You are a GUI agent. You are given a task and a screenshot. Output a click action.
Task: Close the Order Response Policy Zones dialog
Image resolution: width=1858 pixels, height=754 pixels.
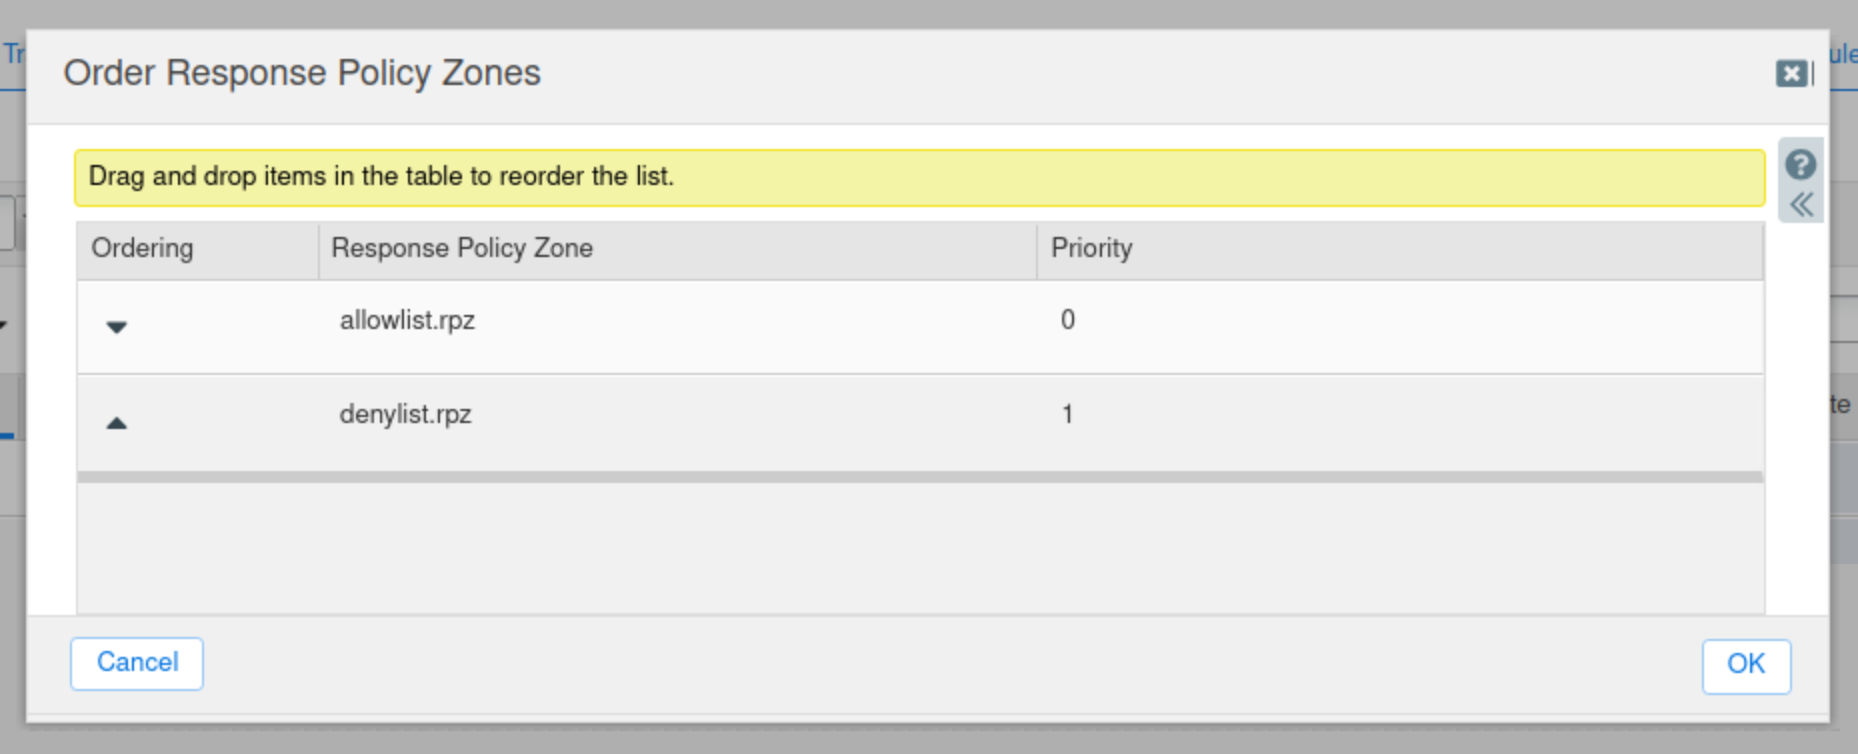pos(1791,74)
